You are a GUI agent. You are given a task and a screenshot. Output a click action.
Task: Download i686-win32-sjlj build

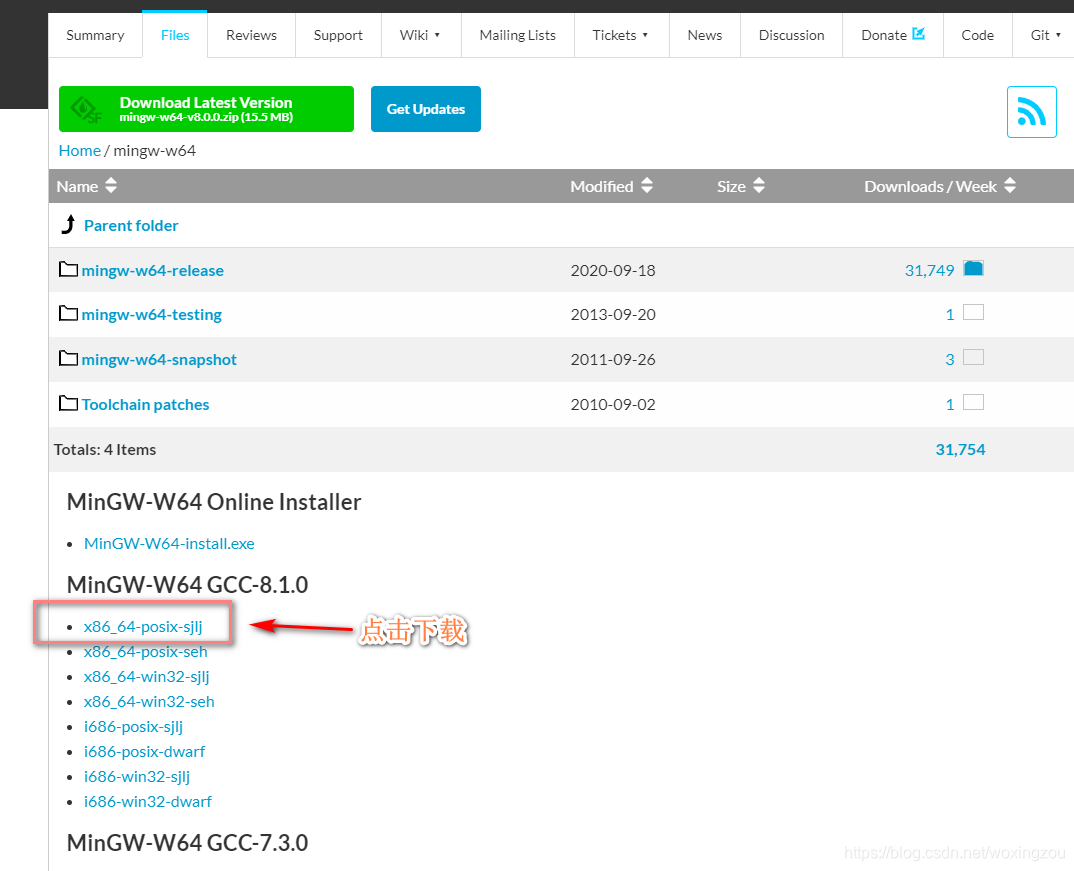(x=136, y=777)
